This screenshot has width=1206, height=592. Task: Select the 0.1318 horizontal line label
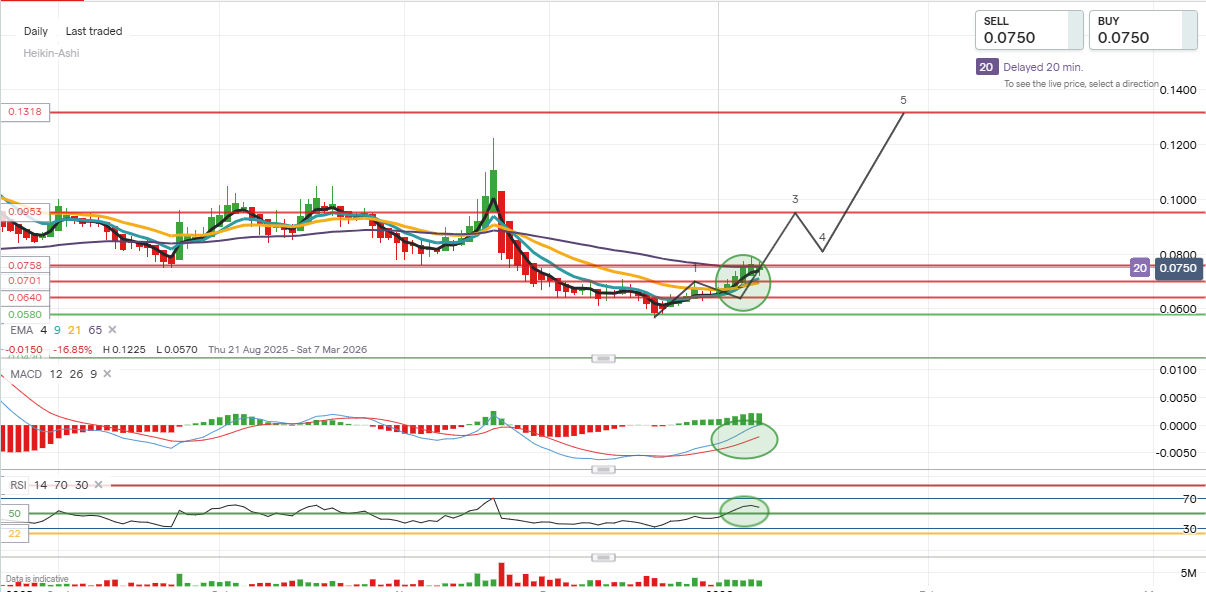click(x=25, y=113)
